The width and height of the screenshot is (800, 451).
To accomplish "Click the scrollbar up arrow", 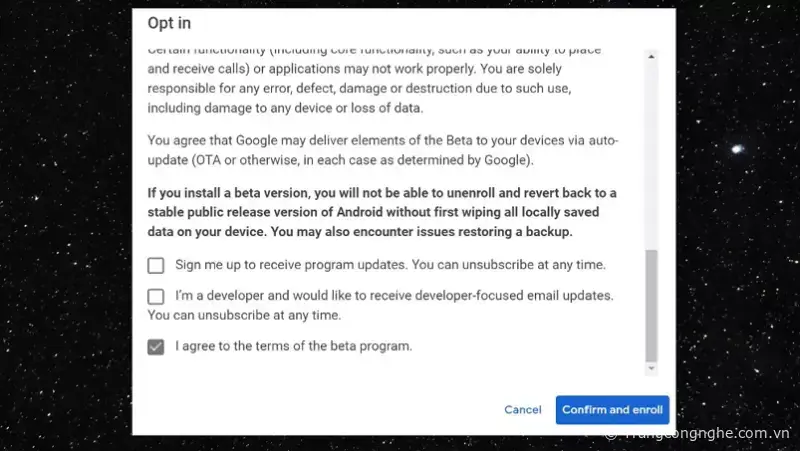I will pos(652,54).
